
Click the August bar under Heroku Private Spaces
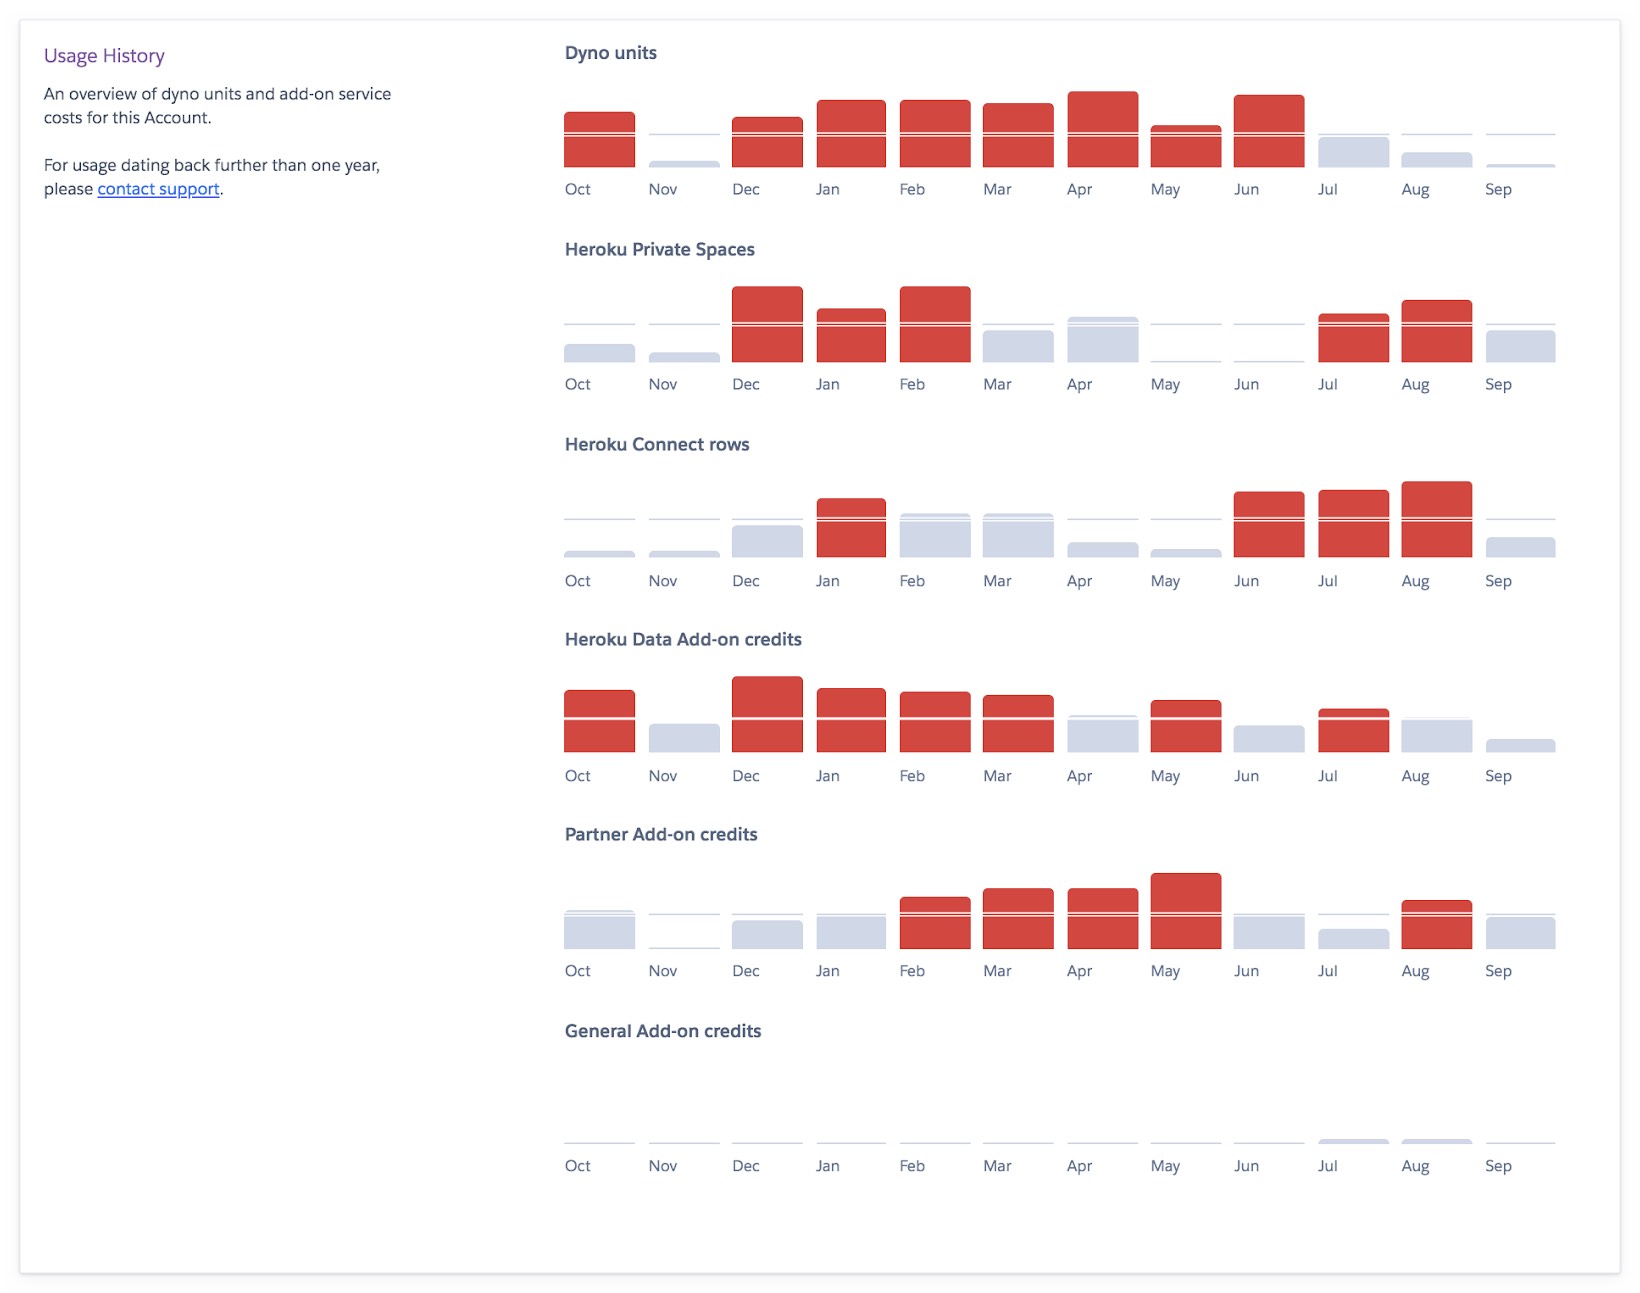coord(1438,330)
